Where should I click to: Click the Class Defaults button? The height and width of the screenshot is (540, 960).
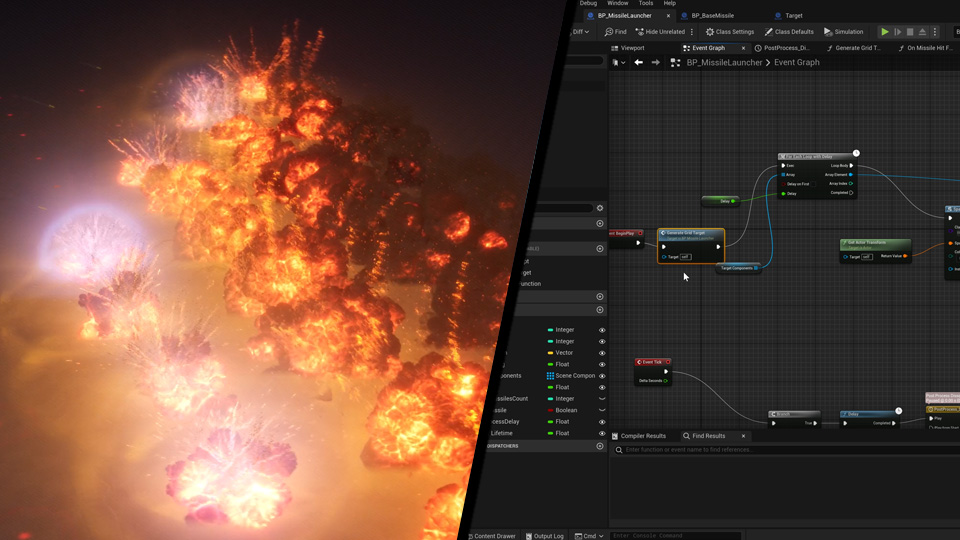click(789, 32)
